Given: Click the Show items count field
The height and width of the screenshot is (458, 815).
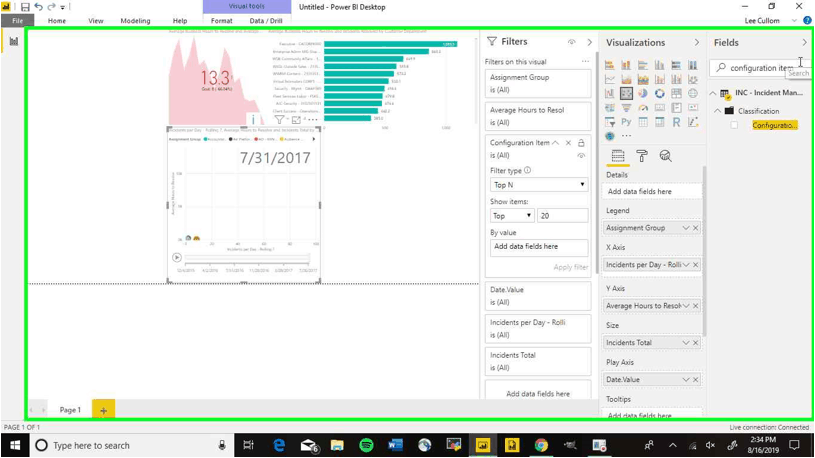Looking at the screenshot, I should (562, 215).
